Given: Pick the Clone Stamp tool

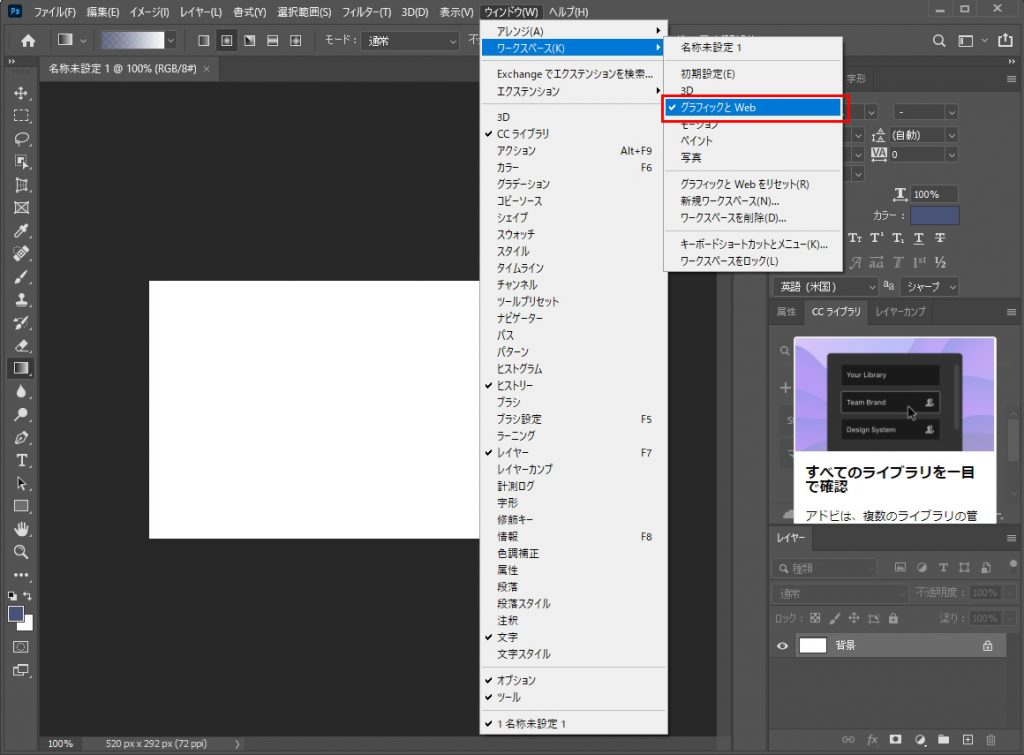Looking at the screenshot, I should 21,300.
